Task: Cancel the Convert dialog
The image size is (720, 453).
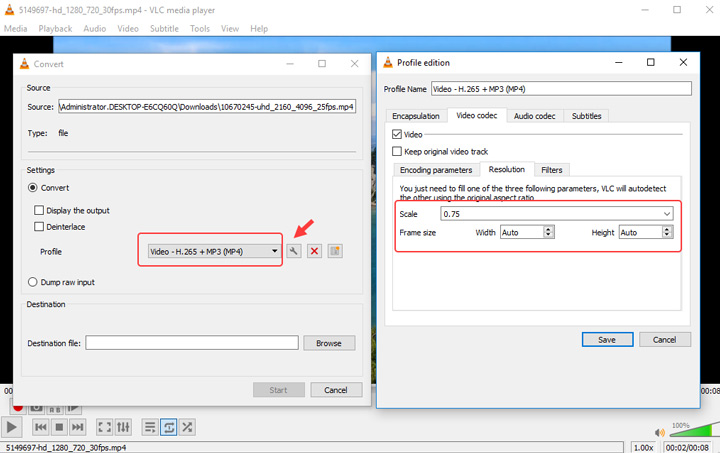Action: 336,390
